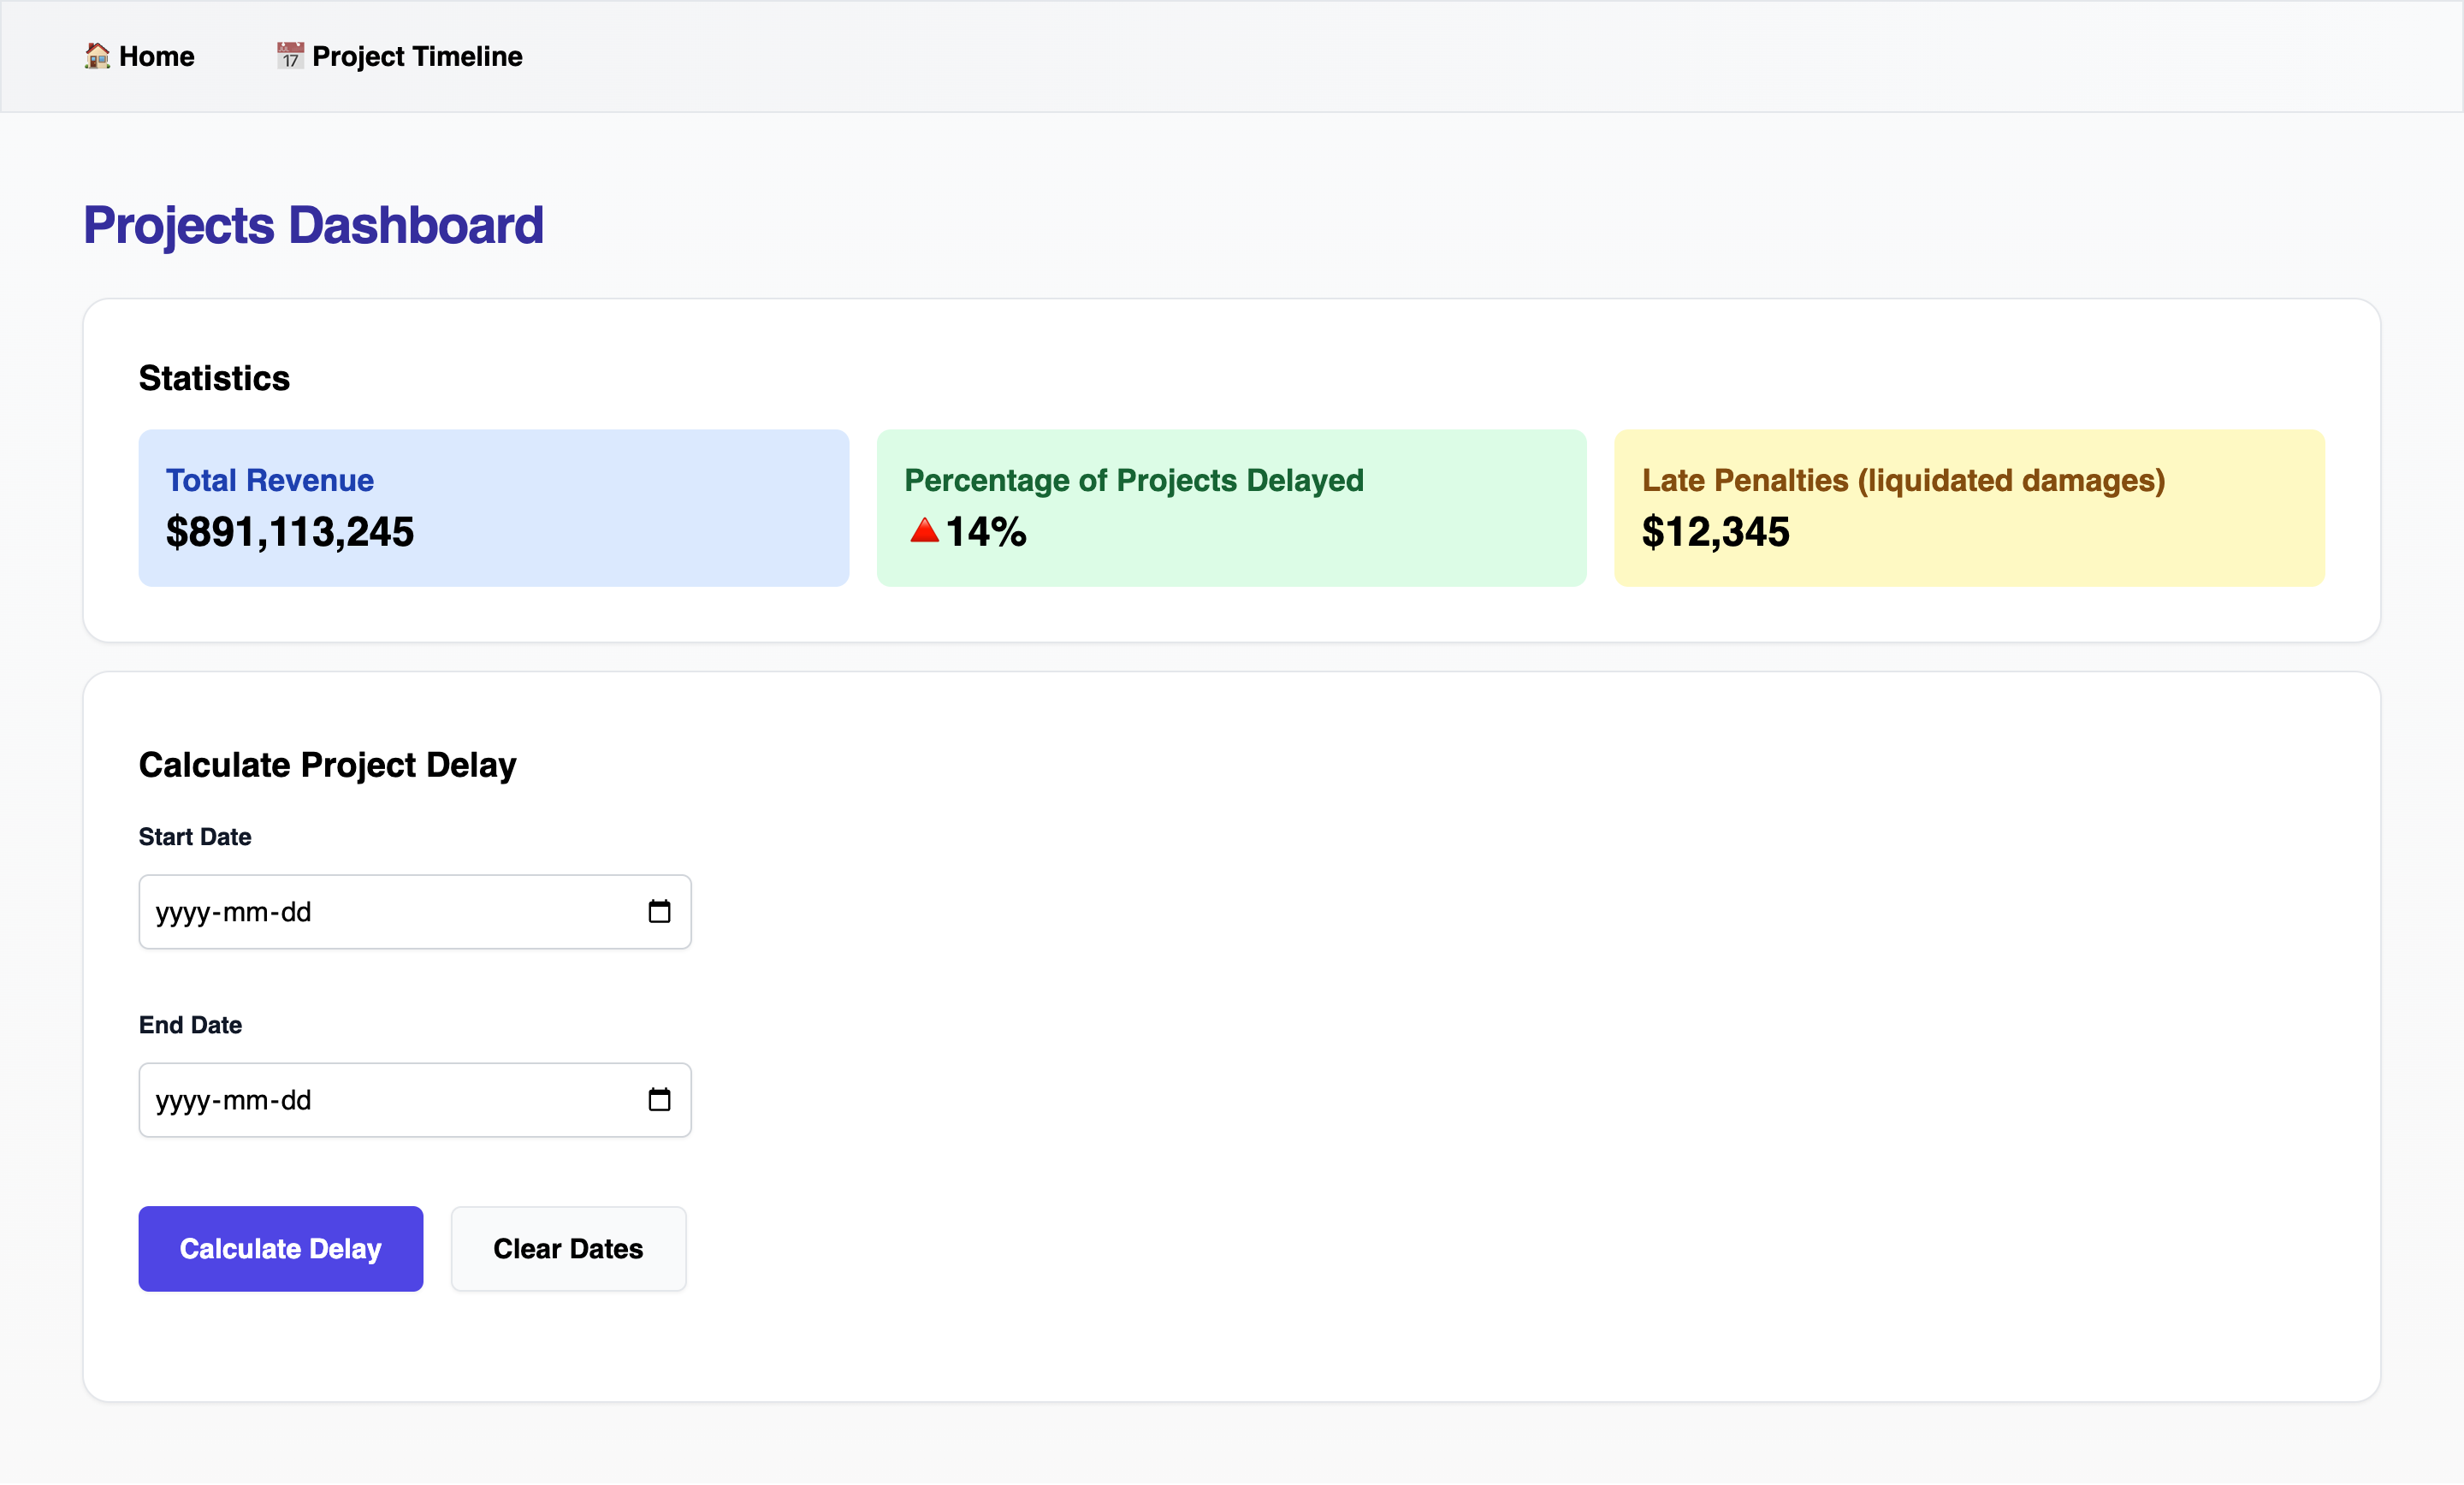
Task: Select the Start Date input field
Action: click(x=413, y=911)
